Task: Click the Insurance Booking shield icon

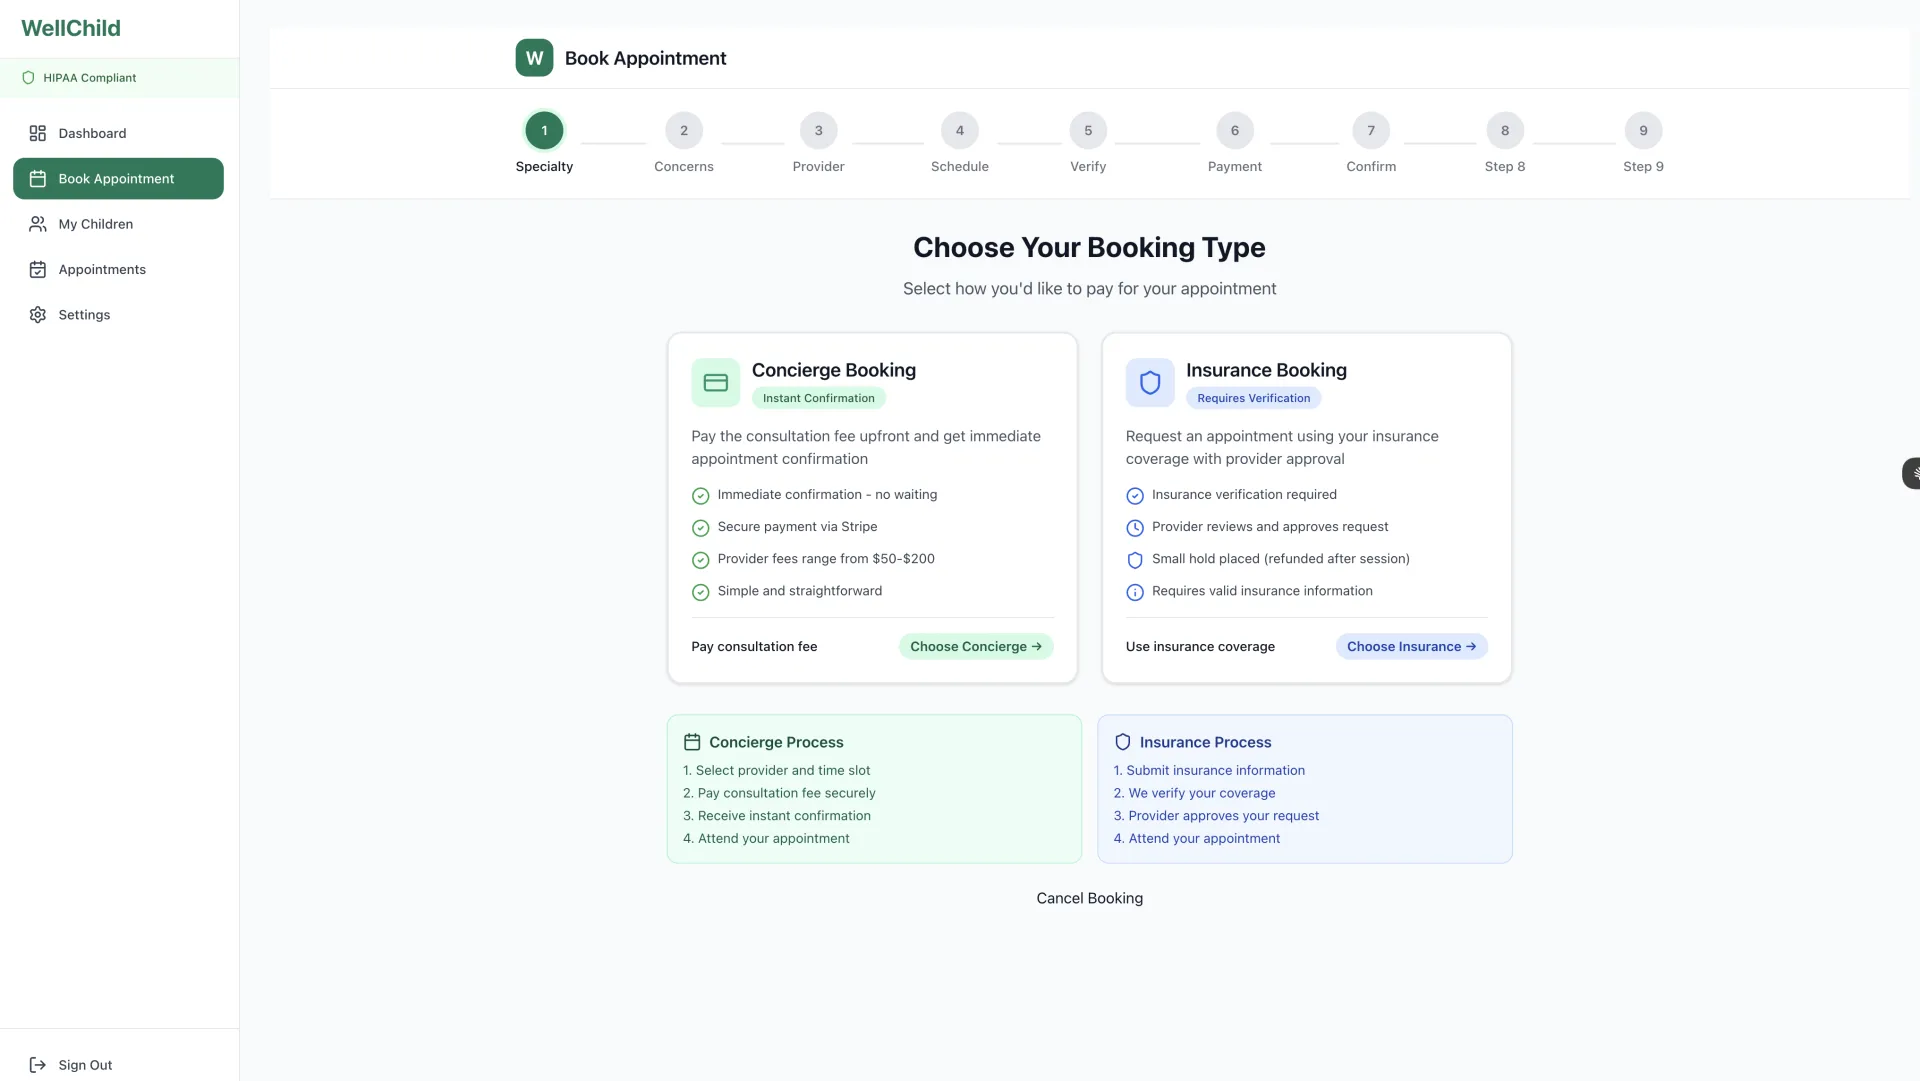Action: point(1150,382)
